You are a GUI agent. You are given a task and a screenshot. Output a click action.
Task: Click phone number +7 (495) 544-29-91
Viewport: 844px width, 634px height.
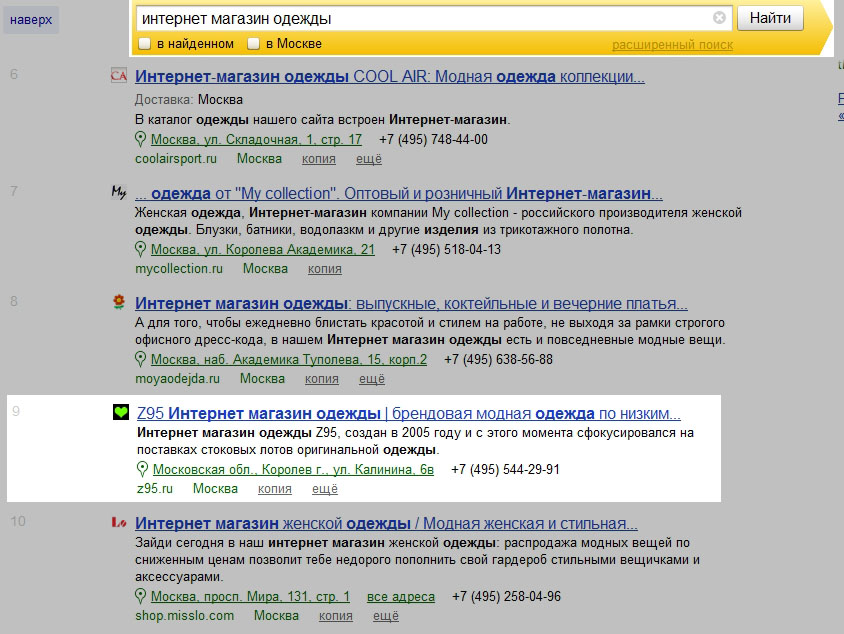coord(505,469)
